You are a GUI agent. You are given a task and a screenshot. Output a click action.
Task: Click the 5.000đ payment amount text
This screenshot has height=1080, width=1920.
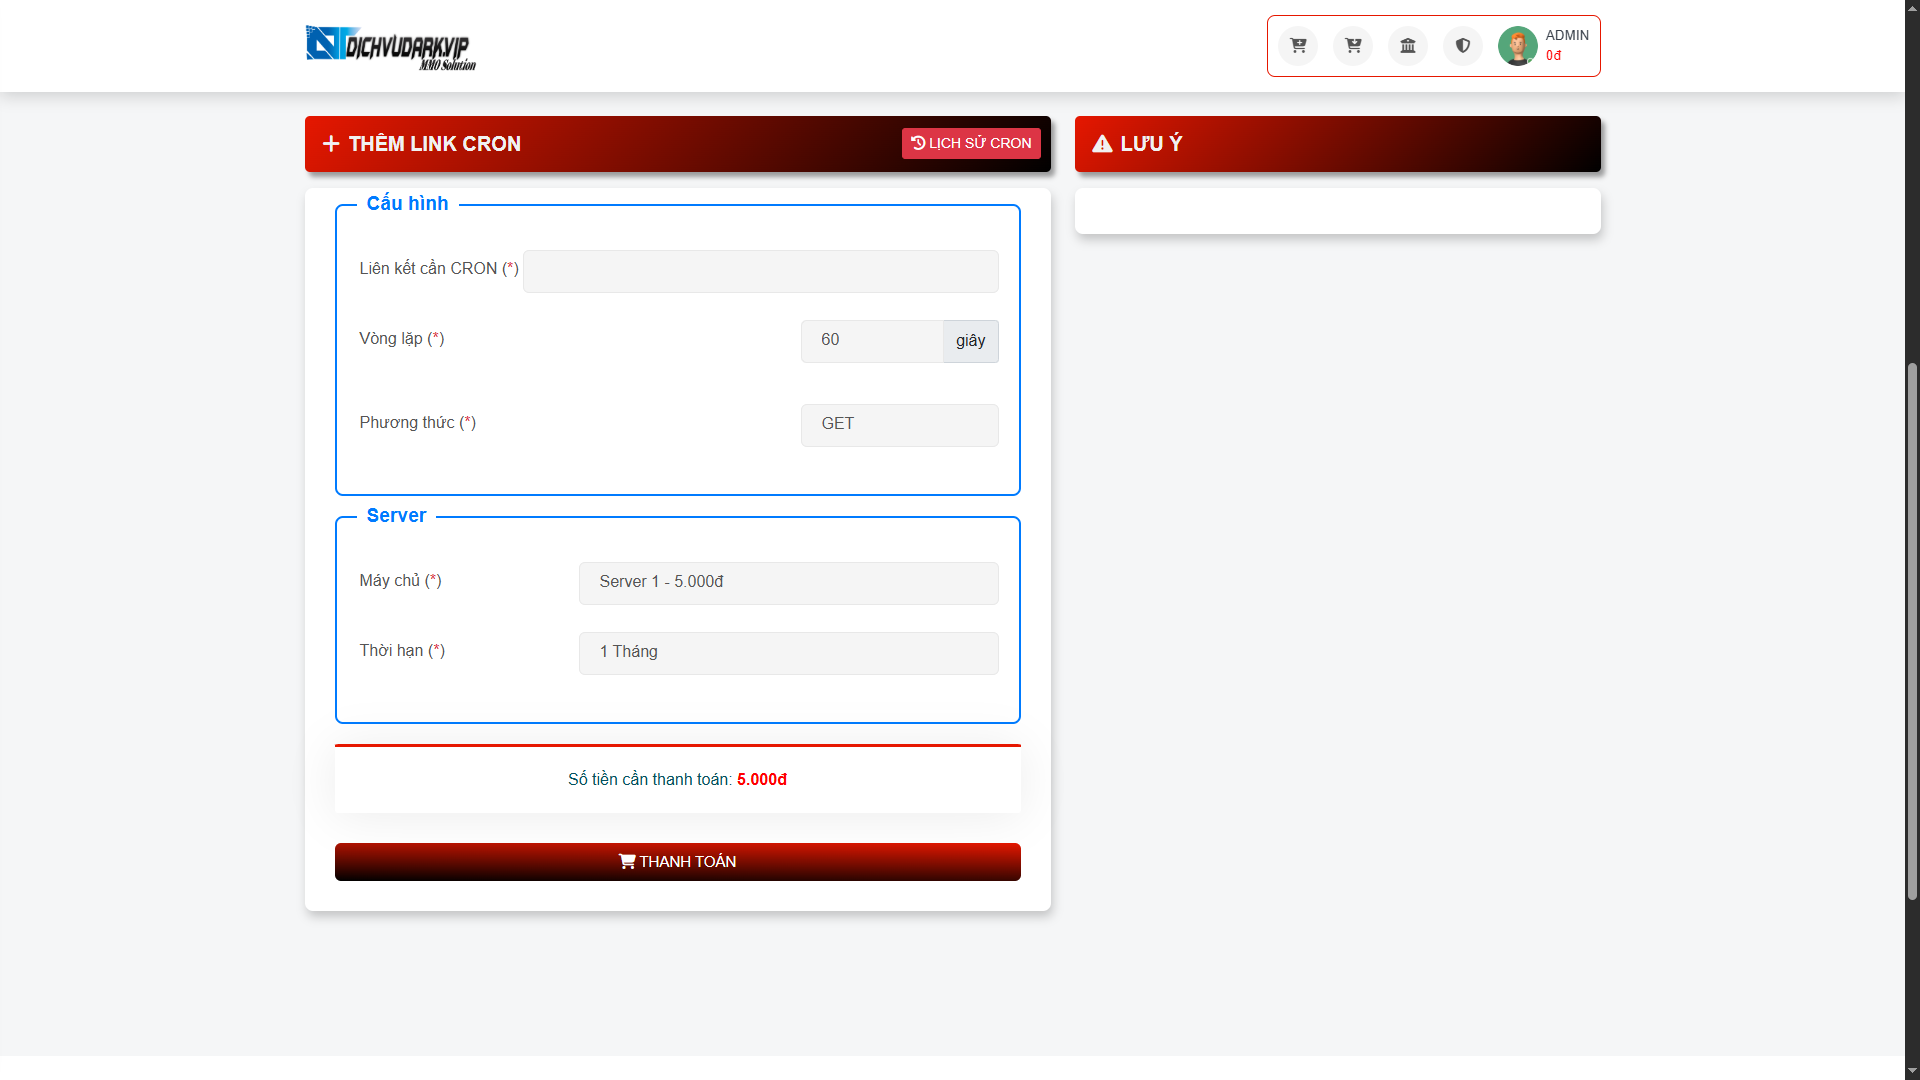click(762, 780)
